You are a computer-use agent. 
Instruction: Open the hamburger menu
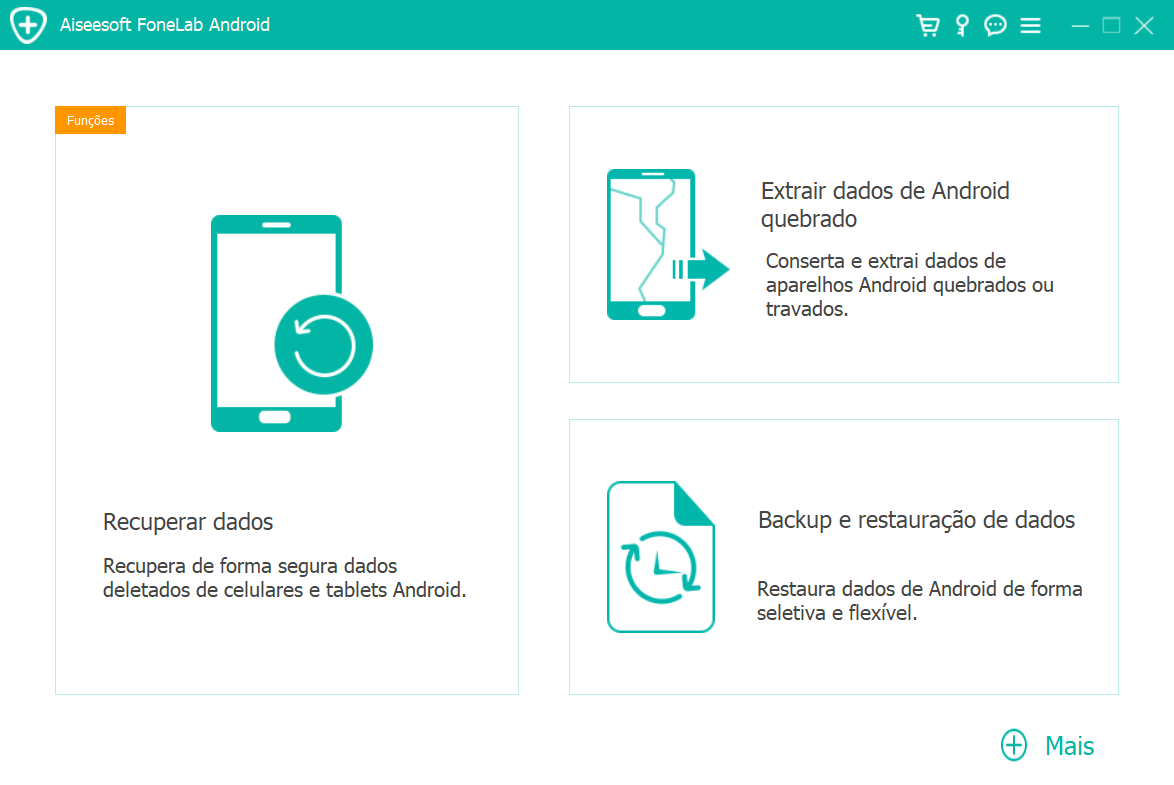[x=1030, y=25]
